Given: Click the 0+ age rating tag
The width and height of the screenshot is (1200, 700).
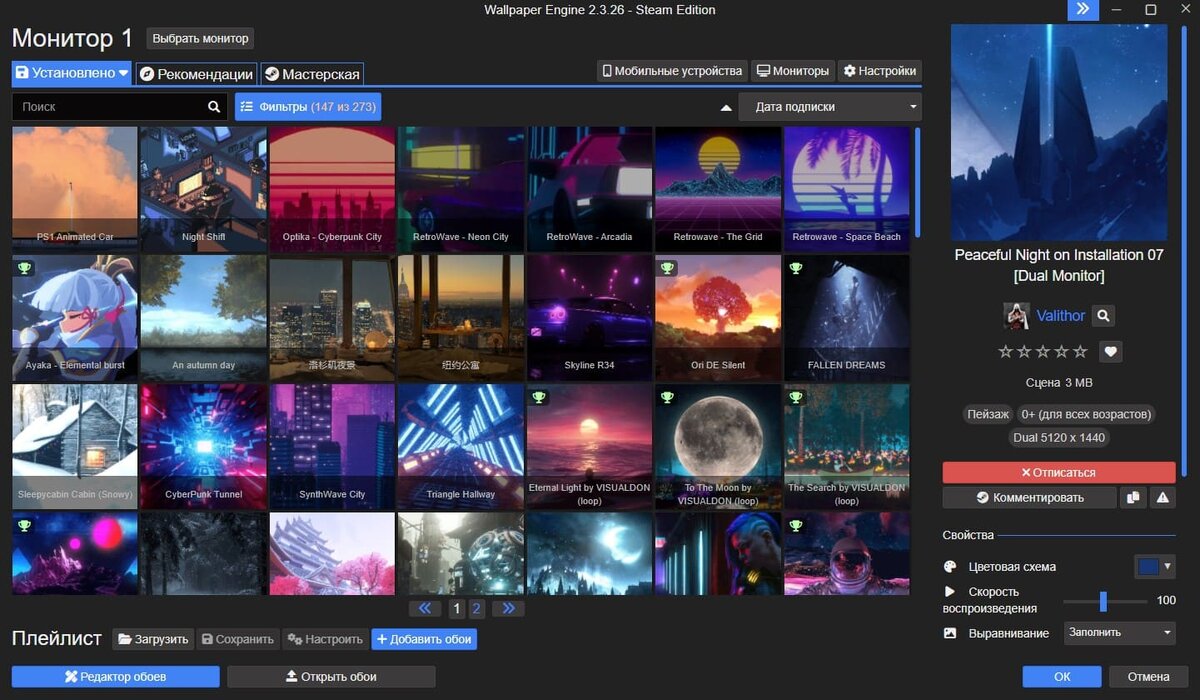Looking at the screenshot, I should [1085, 414].
